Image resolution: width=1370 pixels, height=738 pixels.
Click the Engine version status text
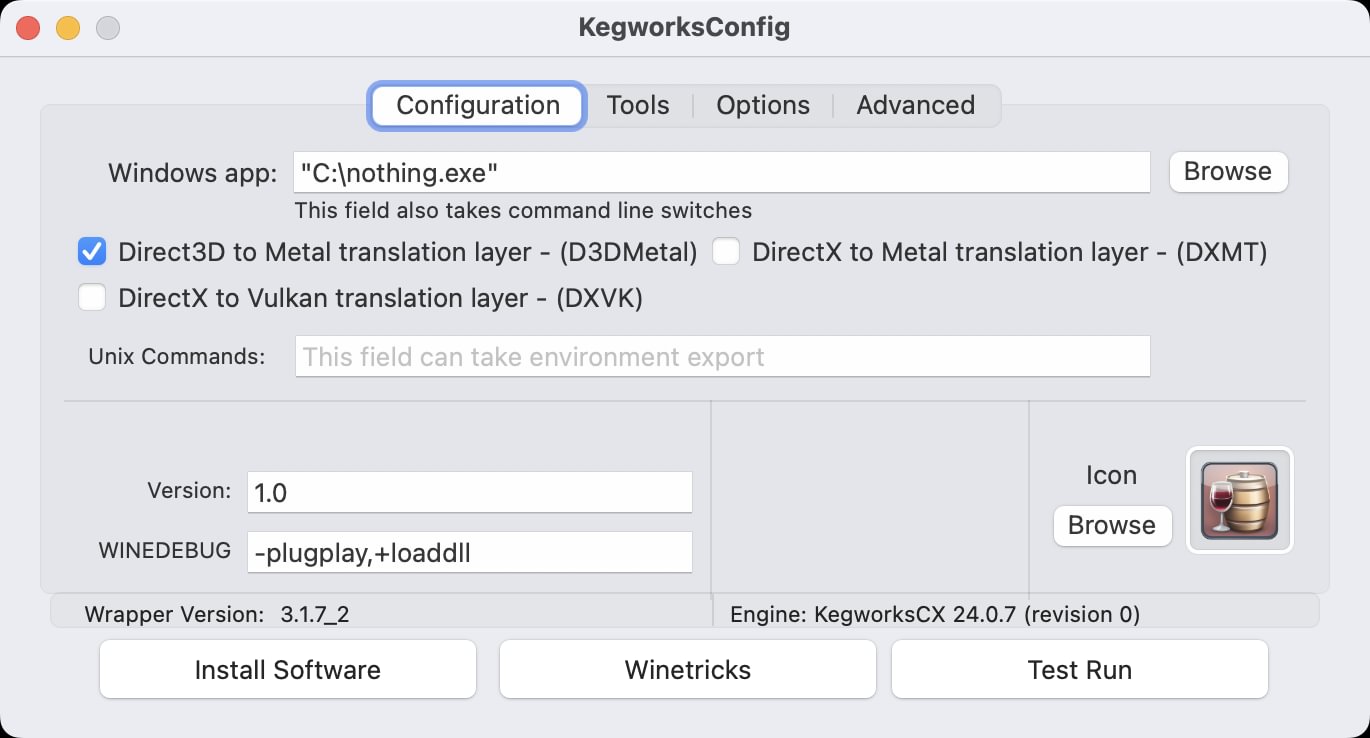click(935, 614)
